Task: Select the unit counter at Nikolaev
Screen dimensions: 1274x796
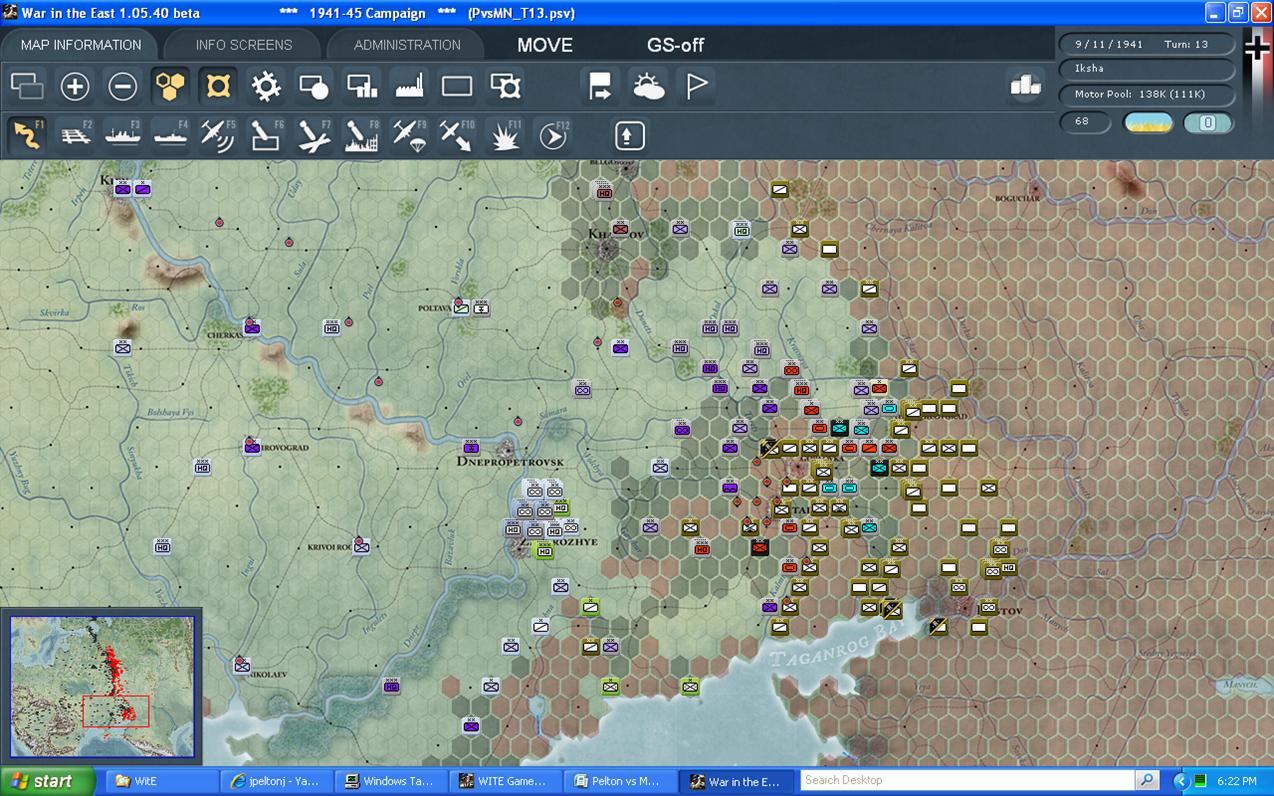Action: coord(241,665)
